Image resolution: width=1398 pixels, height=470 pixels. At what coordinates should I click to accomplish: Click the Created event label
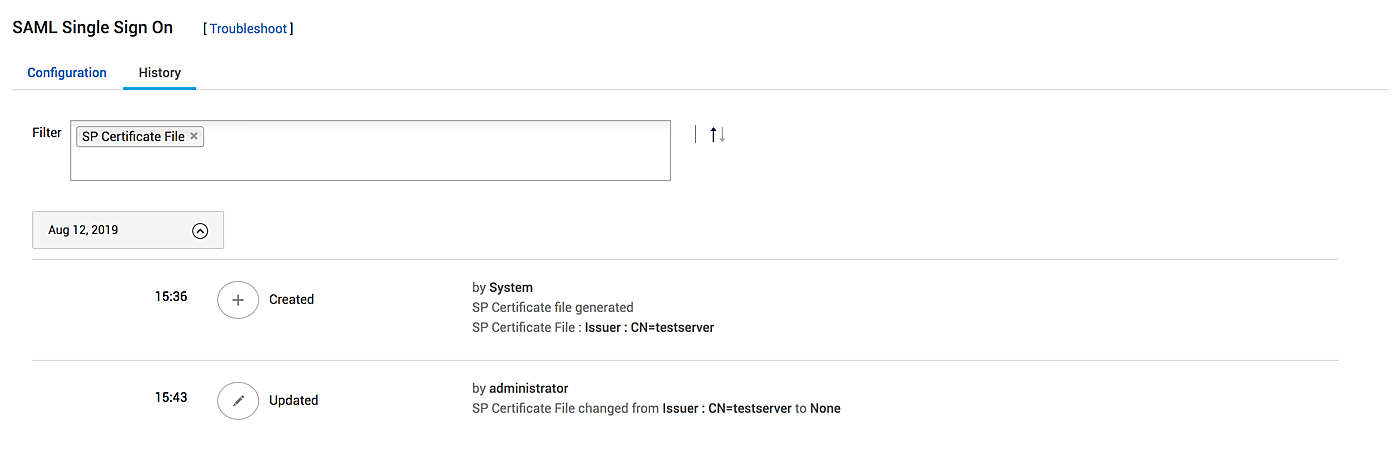[x=291, y=299]
